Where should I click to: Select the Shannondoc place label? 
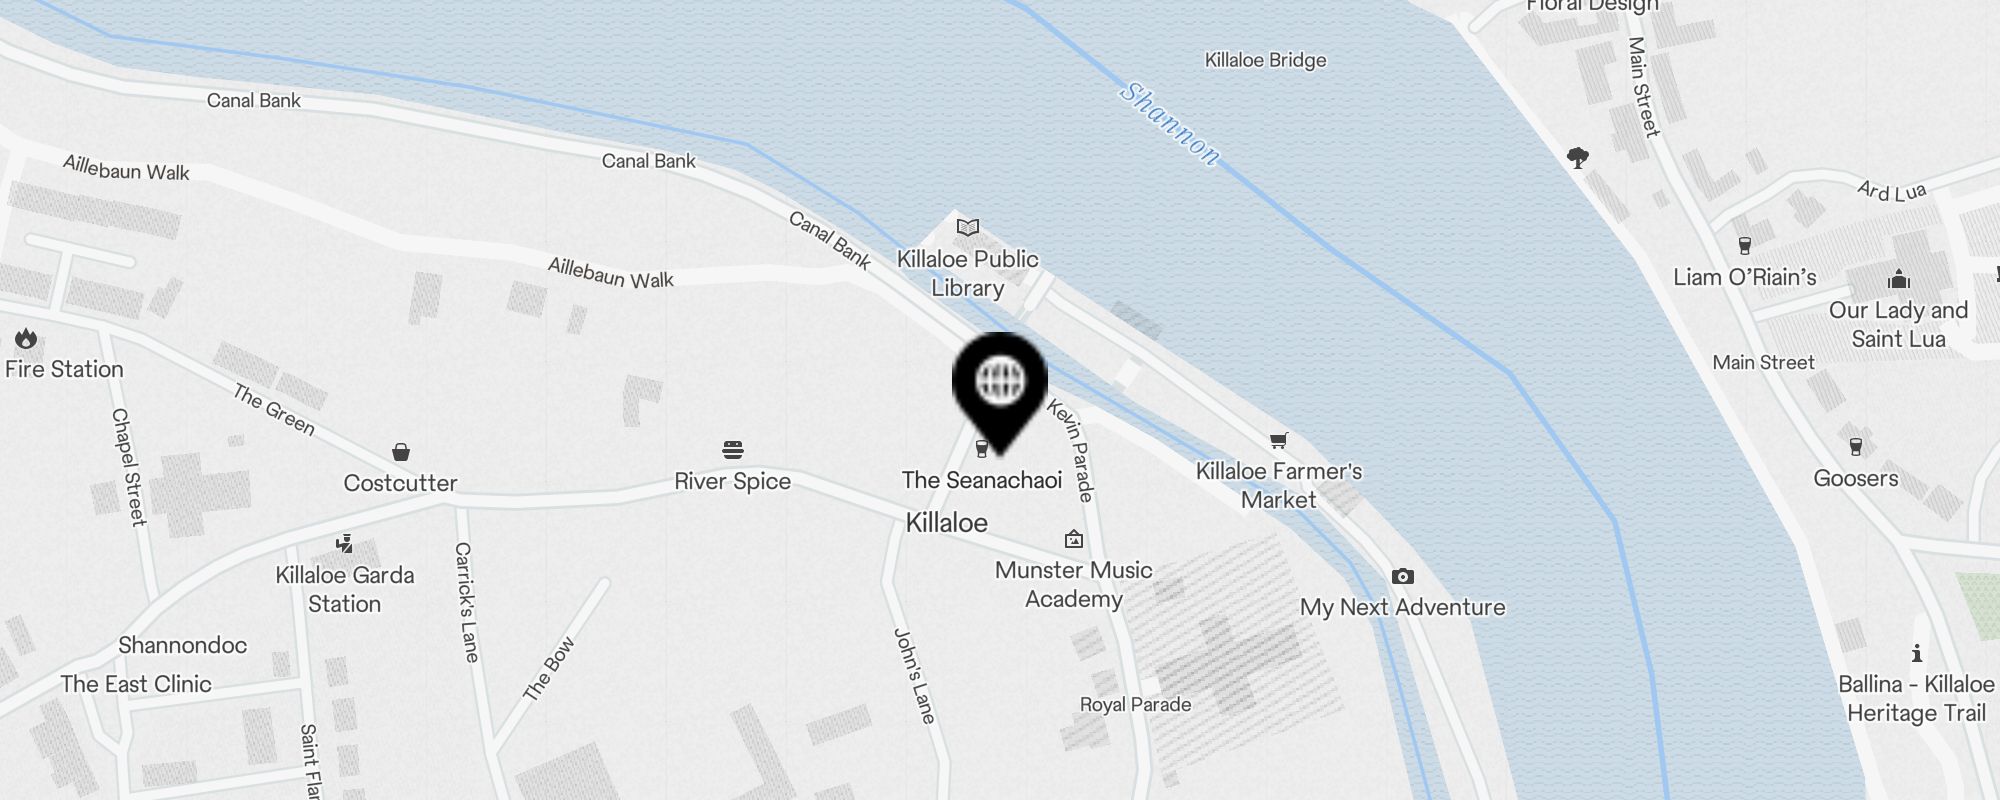click(182, 645)
